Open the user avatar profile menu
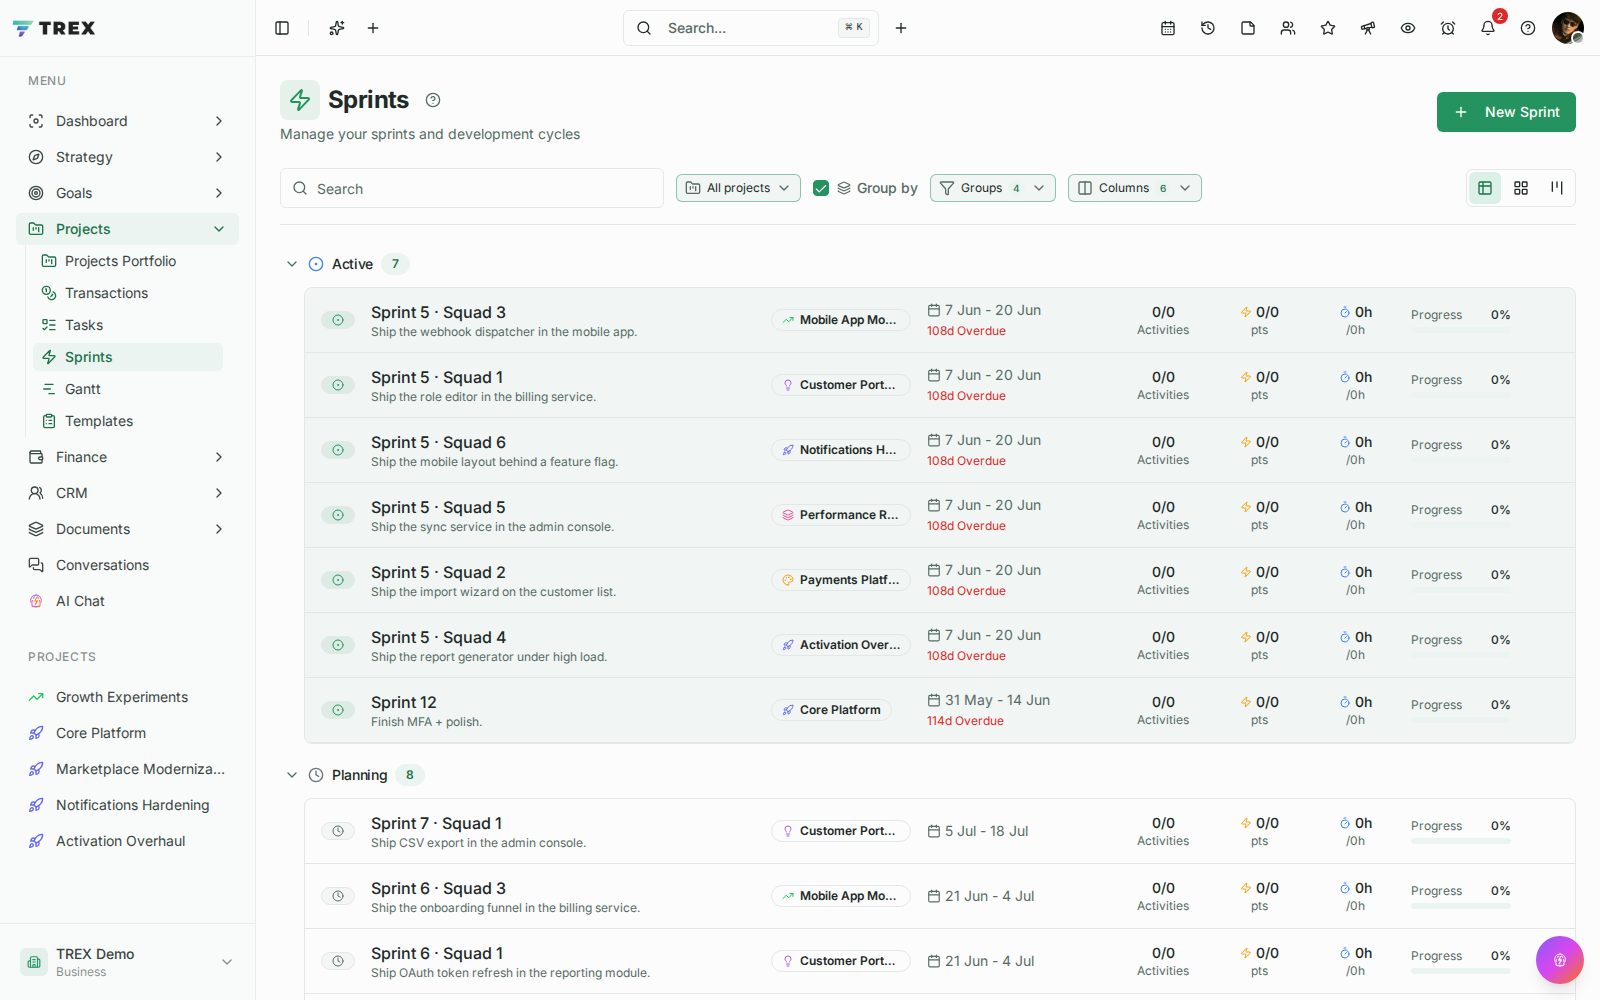1600x1000 pixels. 1567,28
